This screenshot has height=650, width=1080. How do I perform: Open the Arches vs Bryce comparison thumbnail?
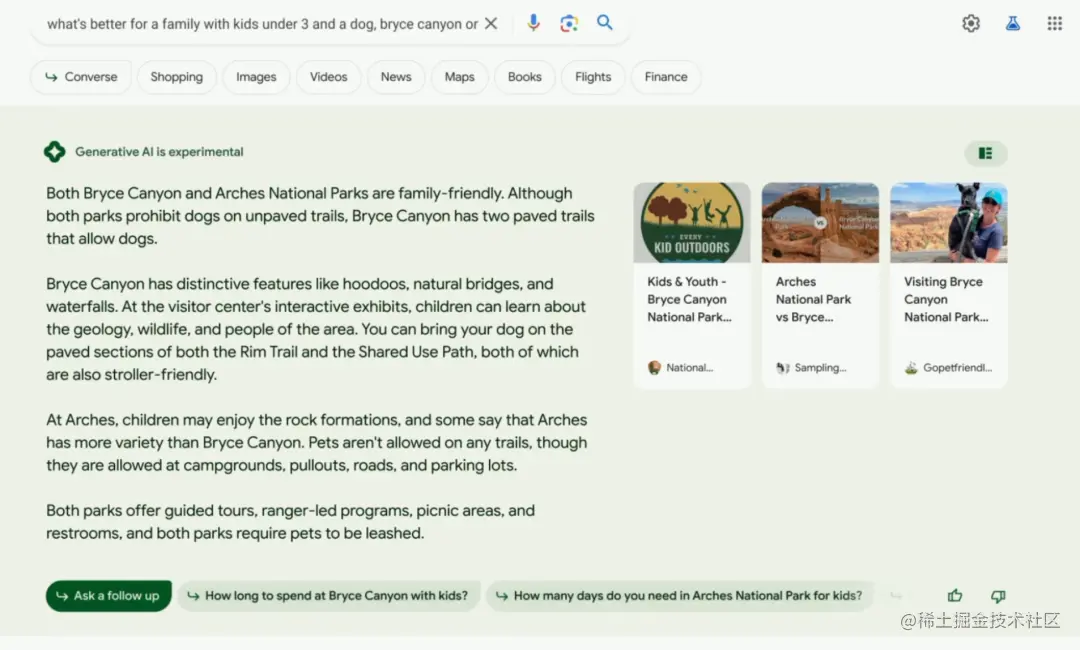click(x=820, y=222)
